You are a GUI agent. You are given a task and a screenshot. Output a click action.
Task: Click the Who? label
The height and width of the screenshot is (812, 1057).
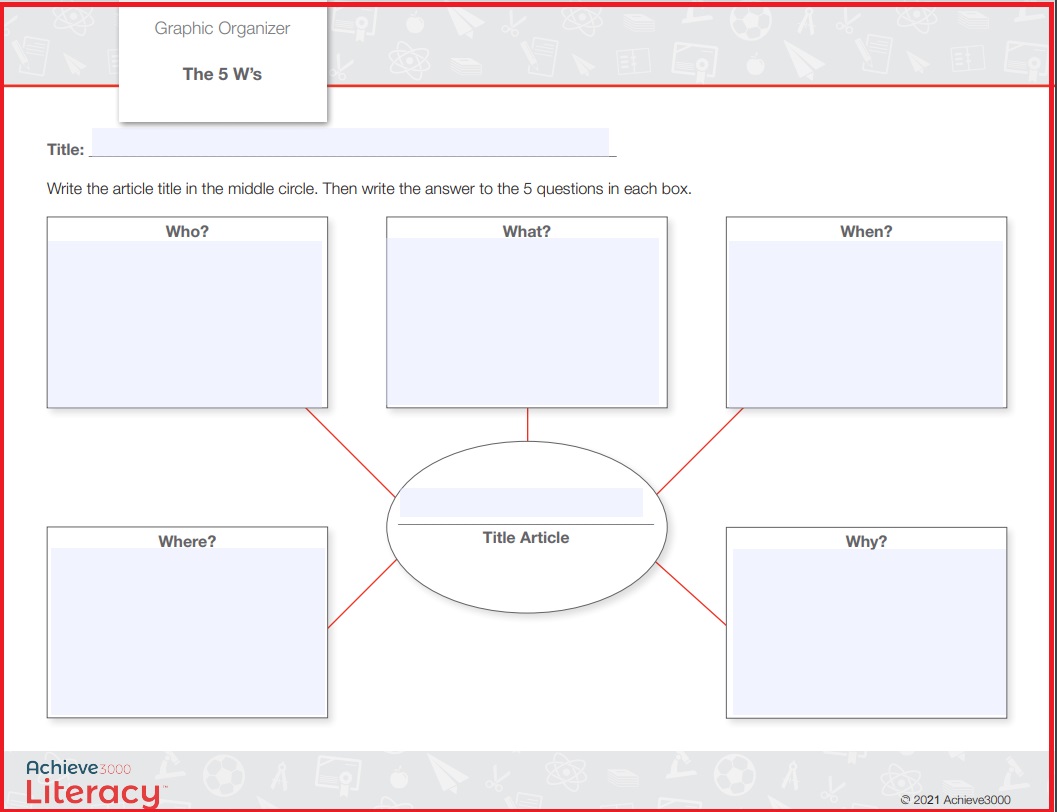(187, 231)
